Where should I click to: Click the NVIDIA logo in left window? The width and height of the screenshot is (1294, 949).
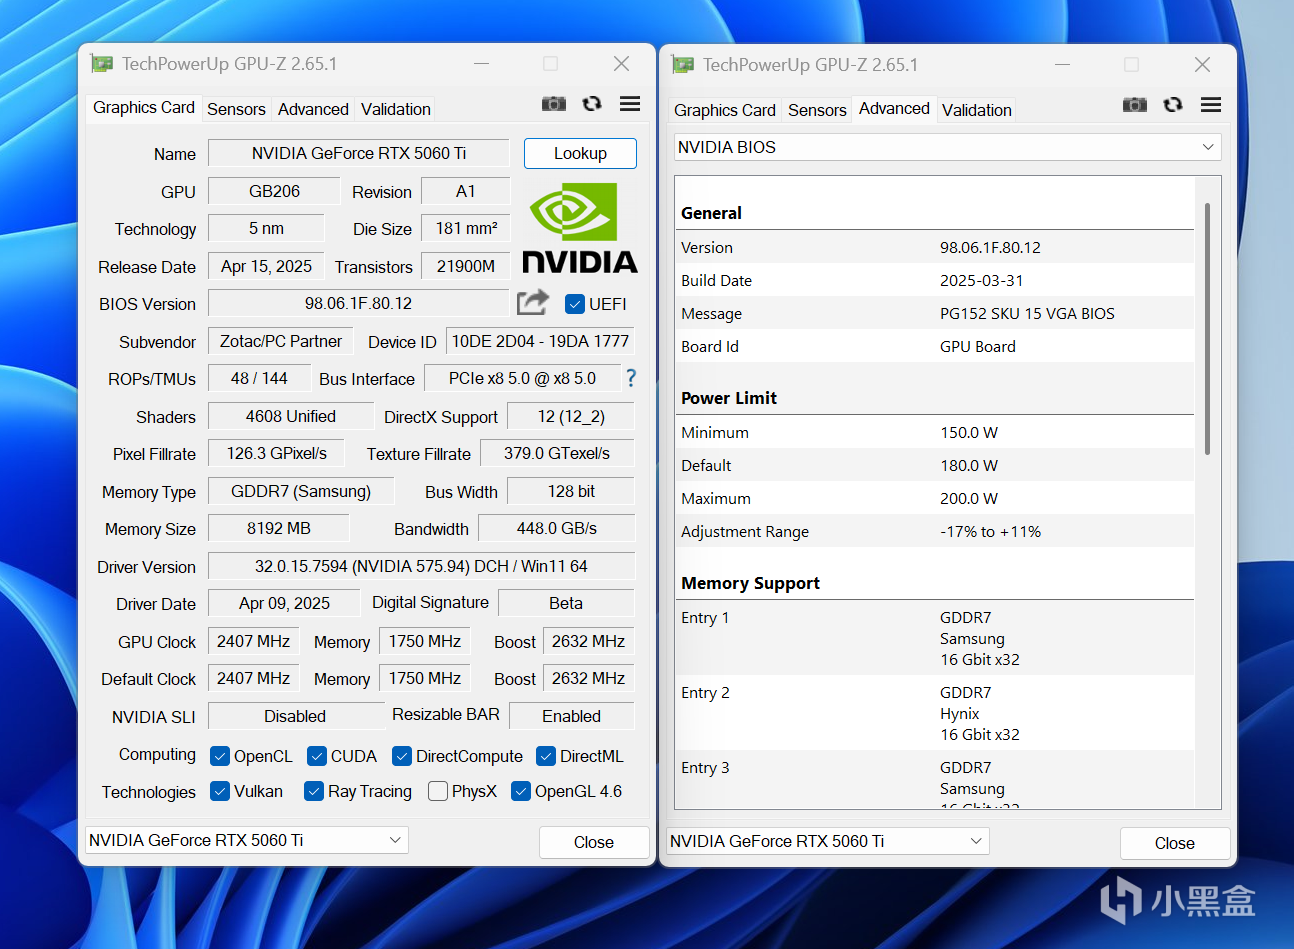[x=580, y=228]
